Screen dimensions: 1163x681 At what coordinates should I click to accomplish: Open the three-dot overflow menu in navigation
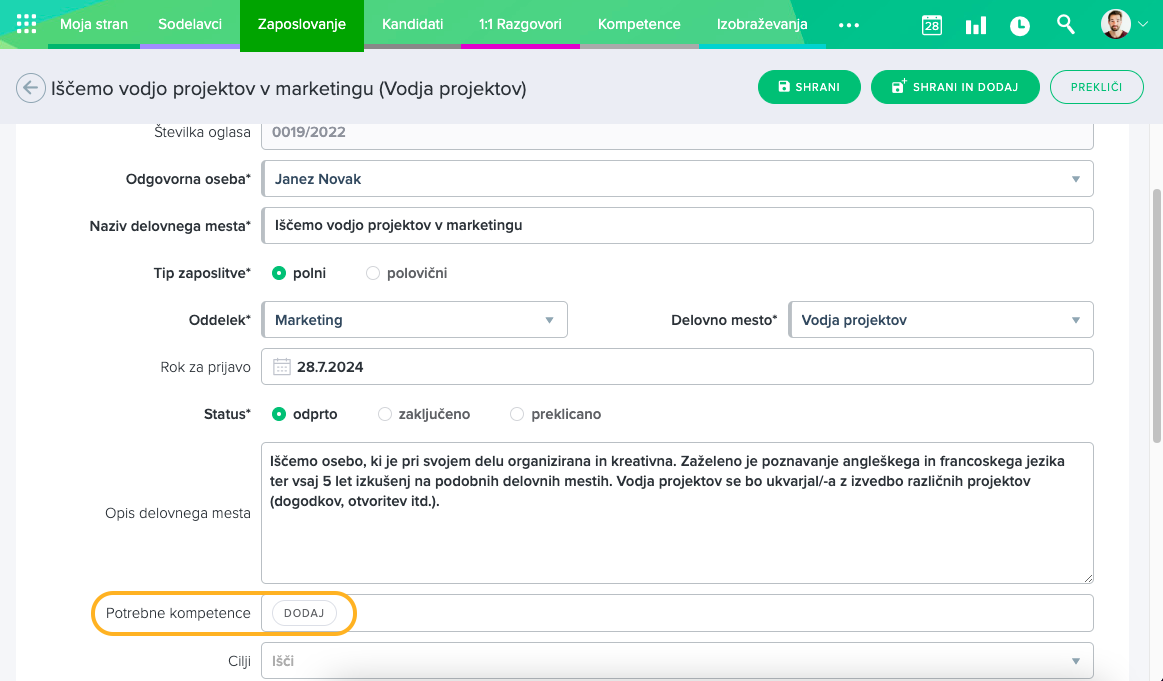(x=849, y=25)
